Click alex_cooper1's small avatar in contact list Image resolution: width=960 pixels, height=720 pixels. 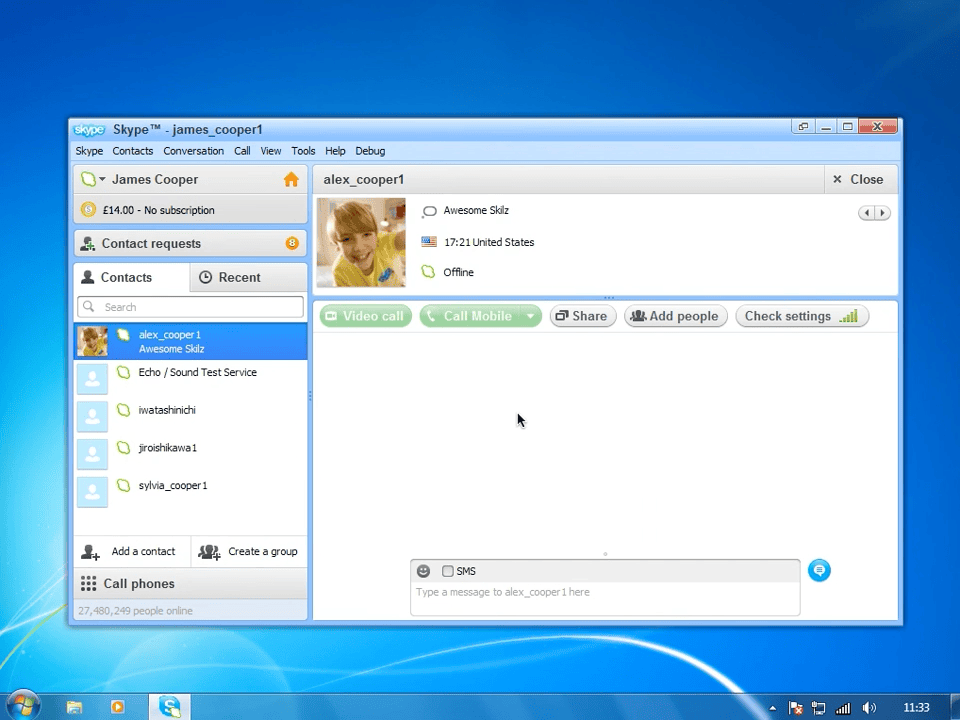point(92,342)
